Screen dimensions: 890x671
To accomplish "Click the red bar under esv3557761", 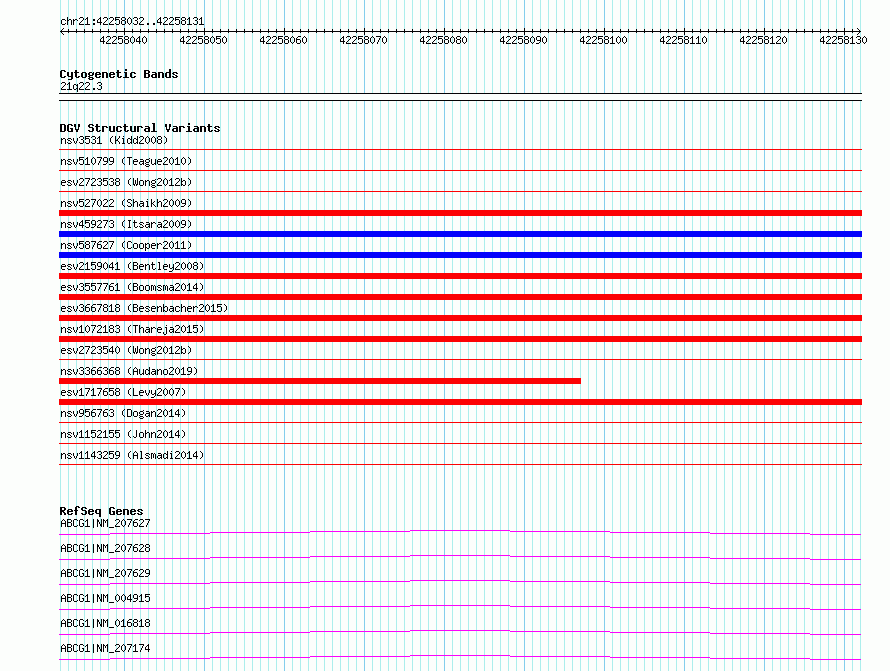I will pos(460,297).
